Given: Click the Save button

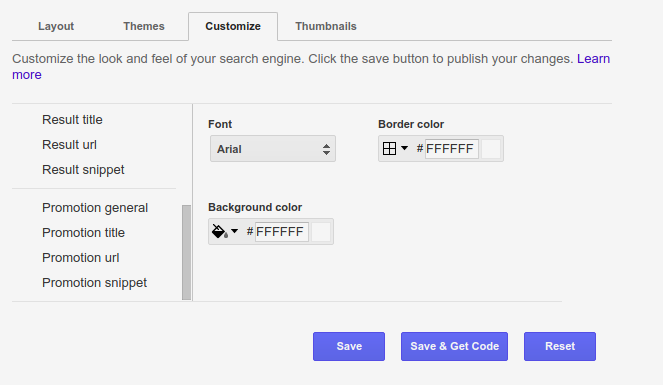Looking at the screenshot, I should coord(349,346).
